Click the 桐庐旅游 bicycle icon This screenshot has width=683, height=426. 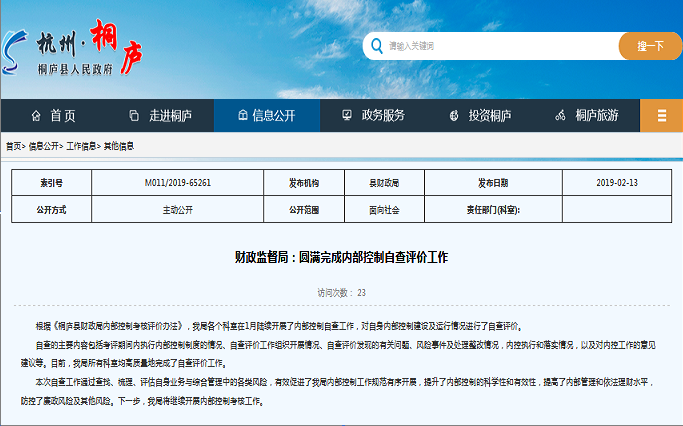tap(560, 115)
